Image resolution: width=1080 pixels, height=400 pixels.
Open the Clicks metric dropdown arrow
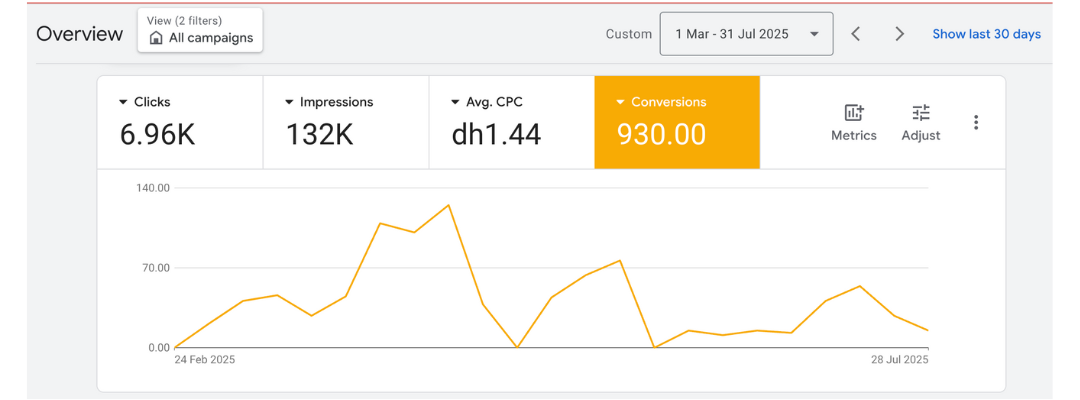tap(123, 102)
